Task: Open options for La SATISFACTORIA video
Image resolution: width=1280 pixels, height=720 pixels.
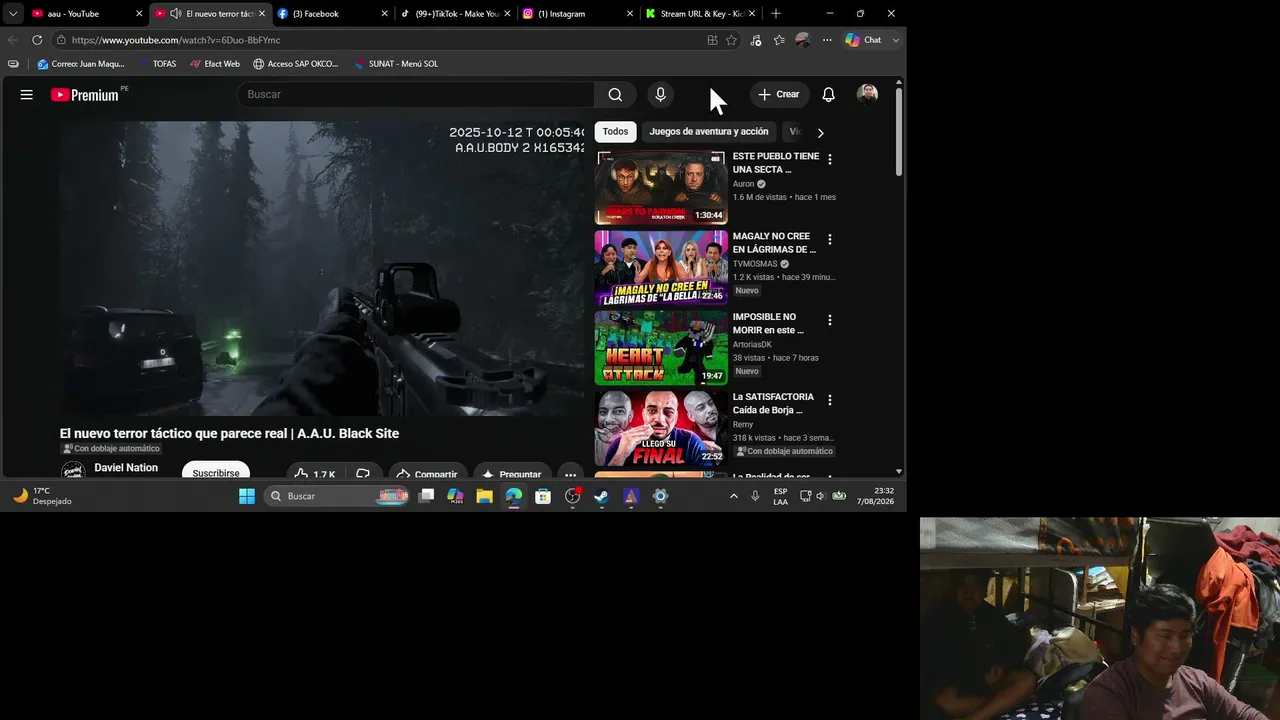Action: coord(829,400)
